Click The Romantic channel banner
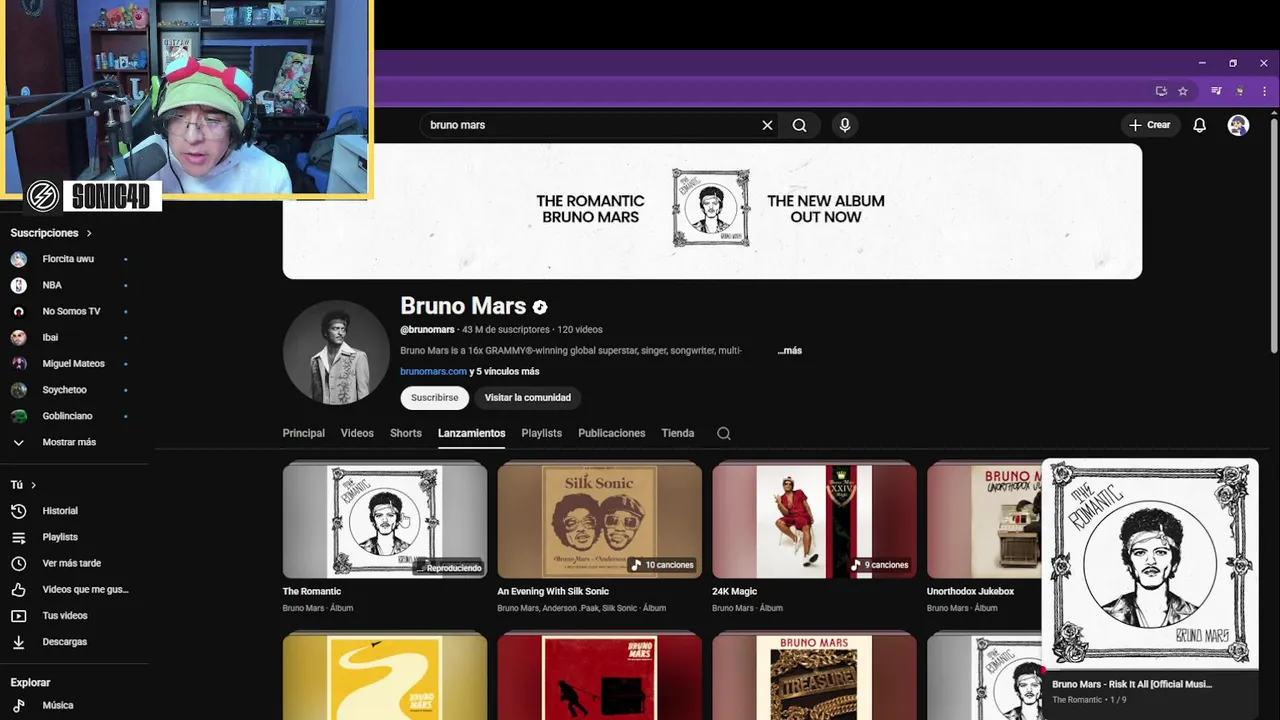The image size is (1280, 720). pyautogui.click(x=712, y=211)
